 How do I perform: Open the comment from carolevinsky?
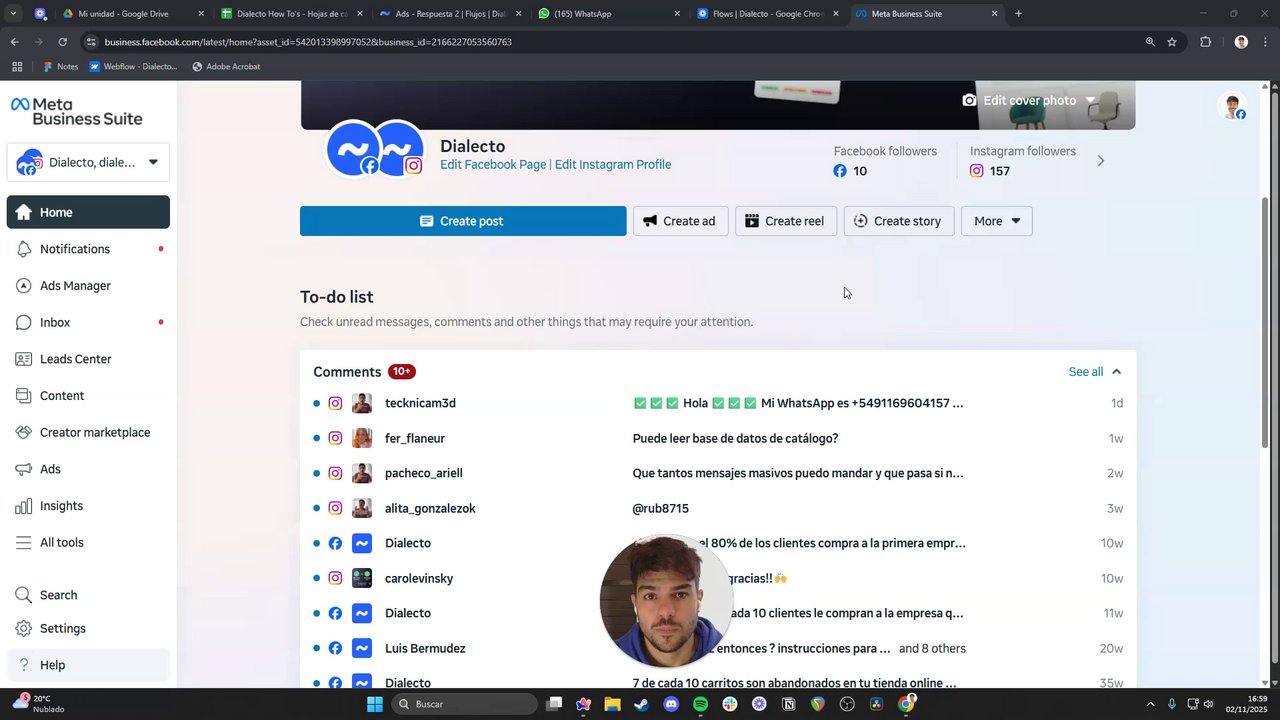pos(718,578)
